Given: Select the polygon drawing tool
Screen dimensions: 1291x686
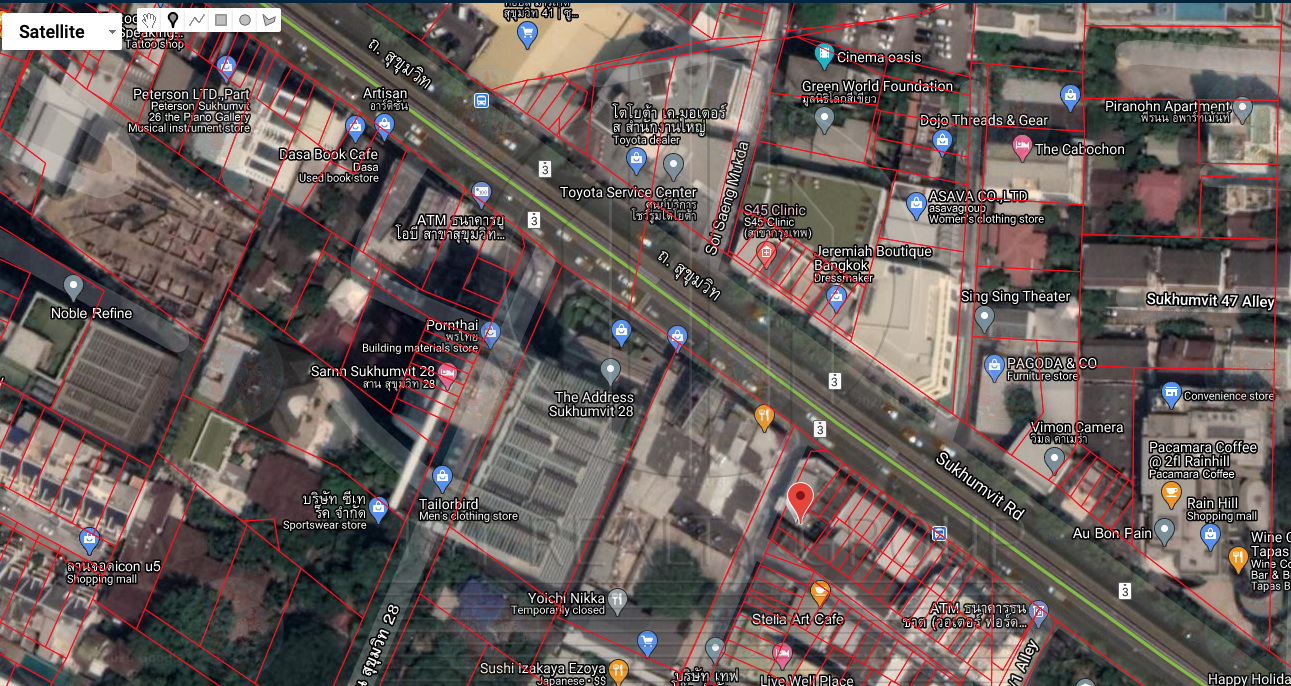Looking at the screenshot, I should pos(268,20).
